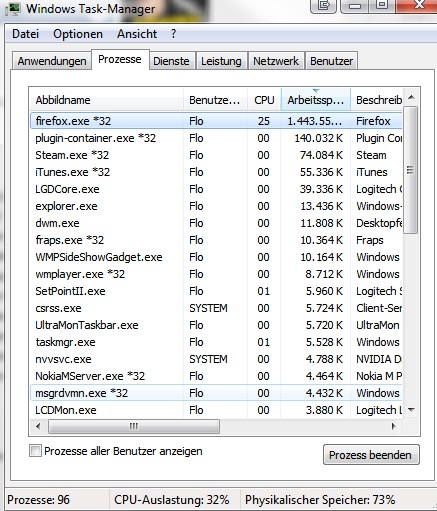This screenshot has height=511, width=437.
Task: Select the NokiaMServer.exe *32 process
Action: [x=216, y=376]
